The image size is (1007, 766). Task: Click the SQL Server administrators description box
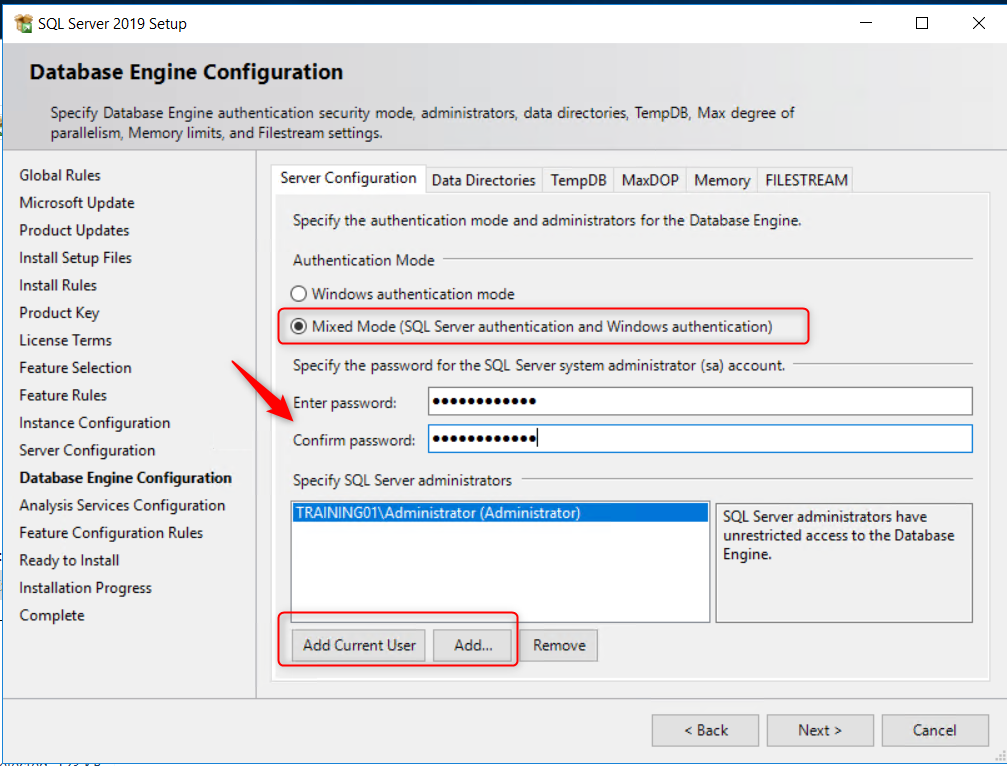(844, 562)
